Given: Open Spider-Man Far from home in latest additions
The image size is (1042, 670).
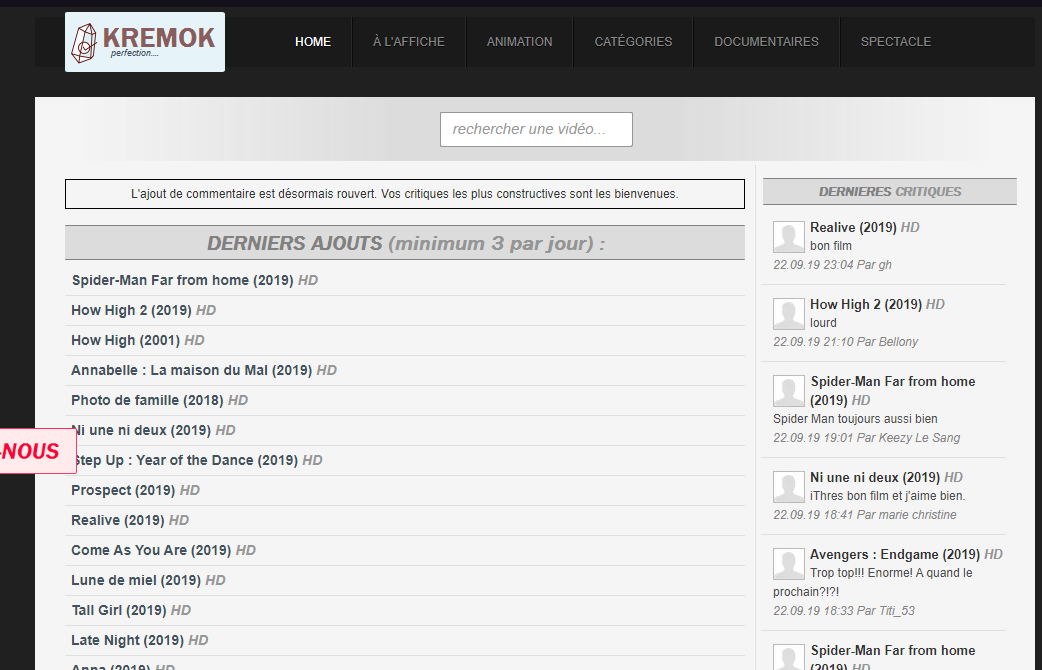Looking at the screenshot, I should 195,280.
